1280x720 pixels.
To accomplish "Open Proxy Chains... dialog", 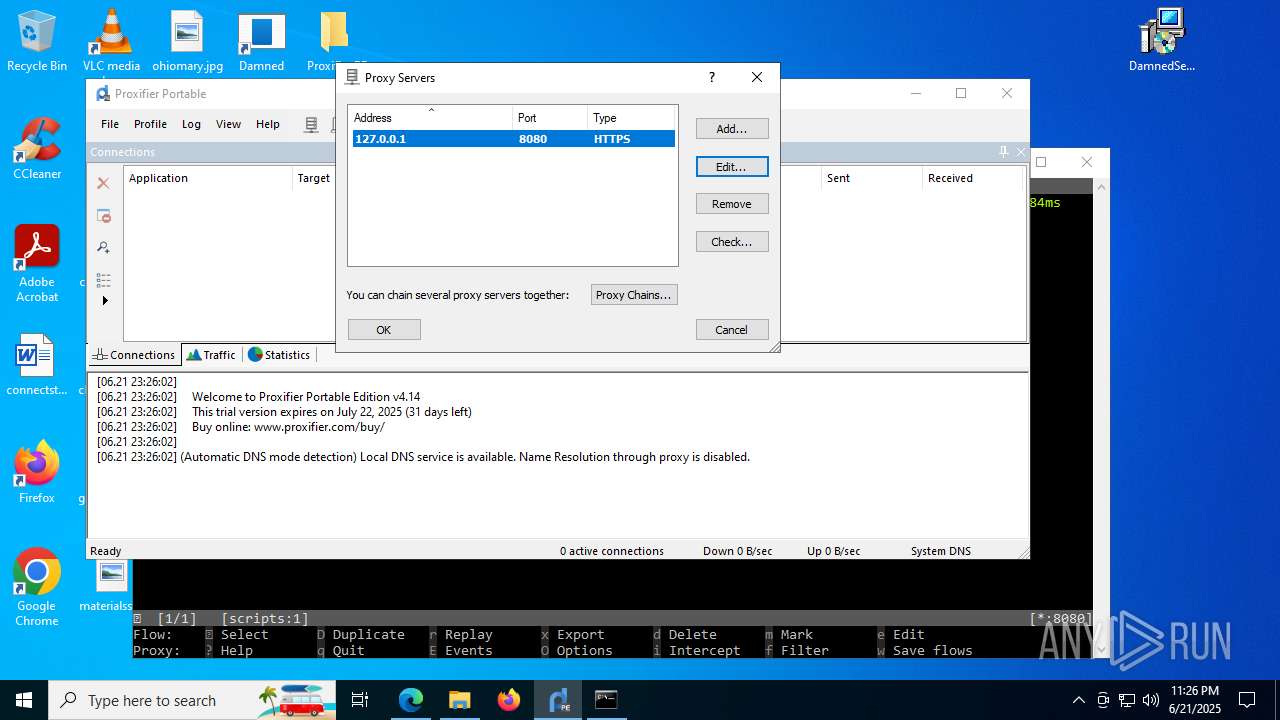I will (634, 295).
